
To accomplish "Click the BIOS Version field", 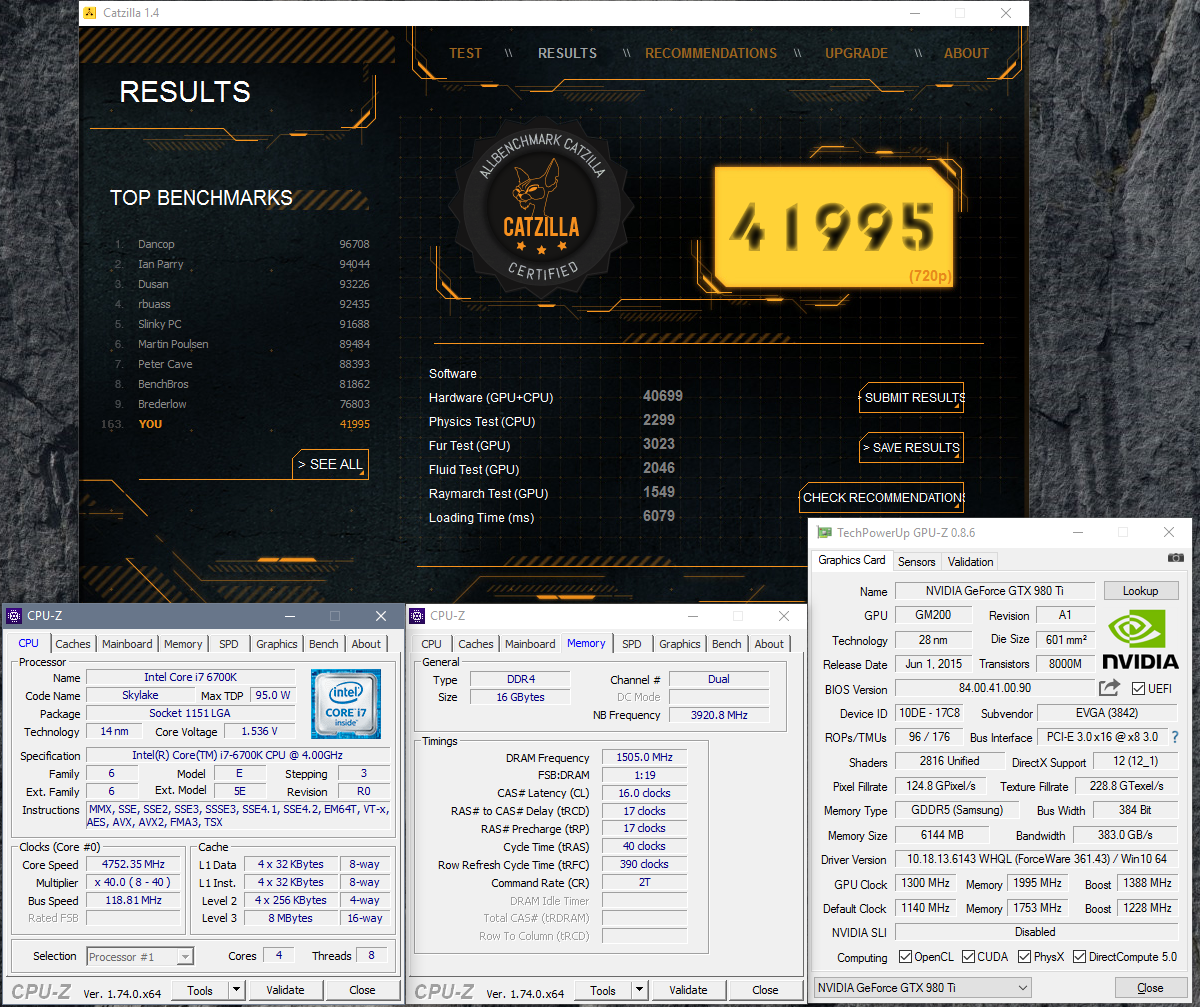I will point(993,689).
